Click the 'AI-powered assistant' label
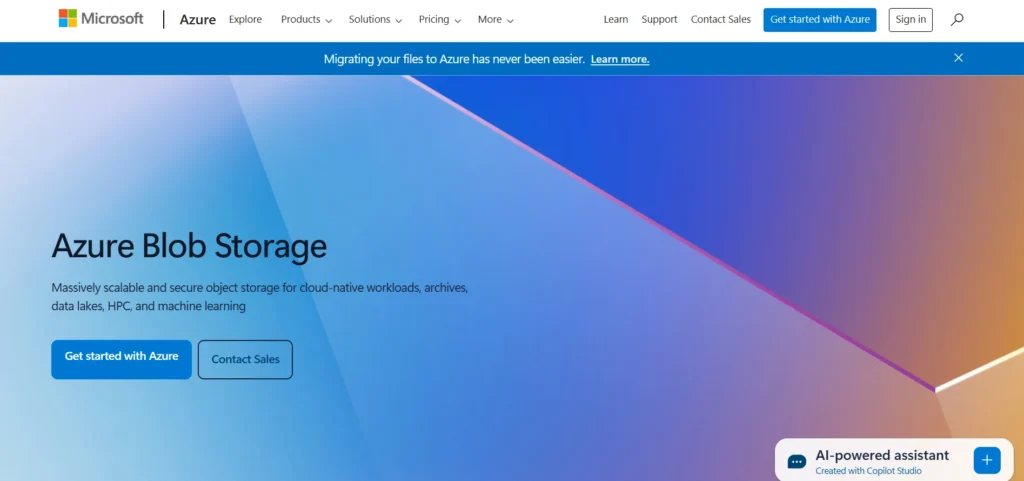 [882, 455]
